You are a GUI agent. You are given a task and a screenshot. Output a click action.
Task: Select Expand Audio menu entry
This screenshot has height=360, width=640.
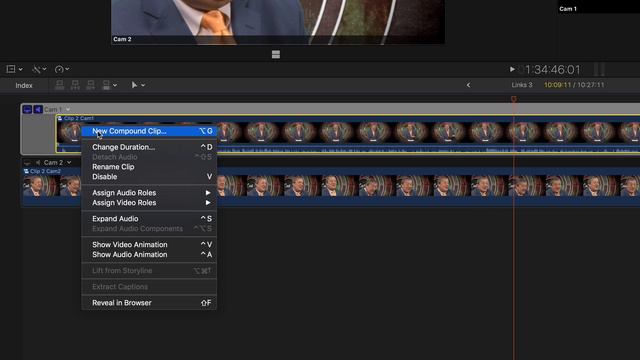click(x=149, y=219)
